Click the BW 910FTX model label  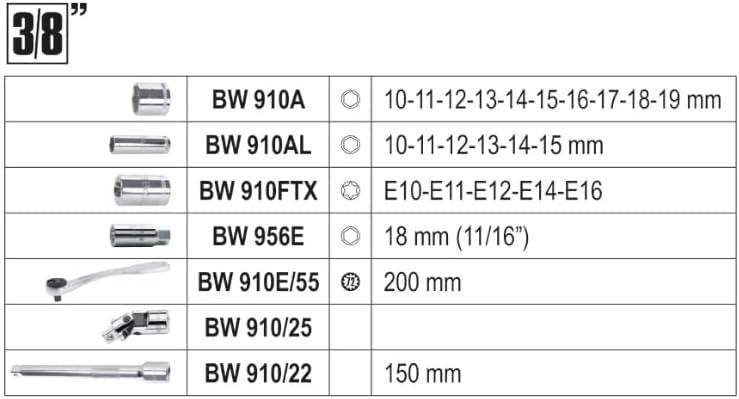(258, 191)
